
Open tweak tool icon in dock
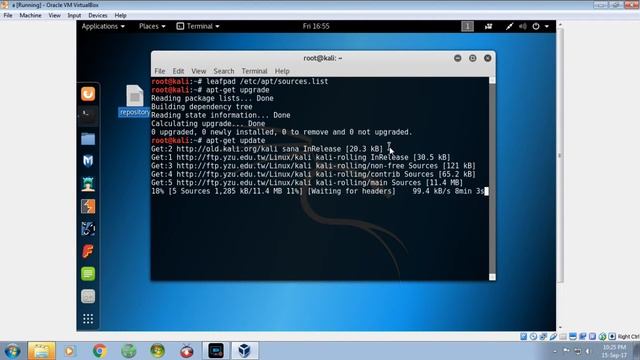[88, 296]
